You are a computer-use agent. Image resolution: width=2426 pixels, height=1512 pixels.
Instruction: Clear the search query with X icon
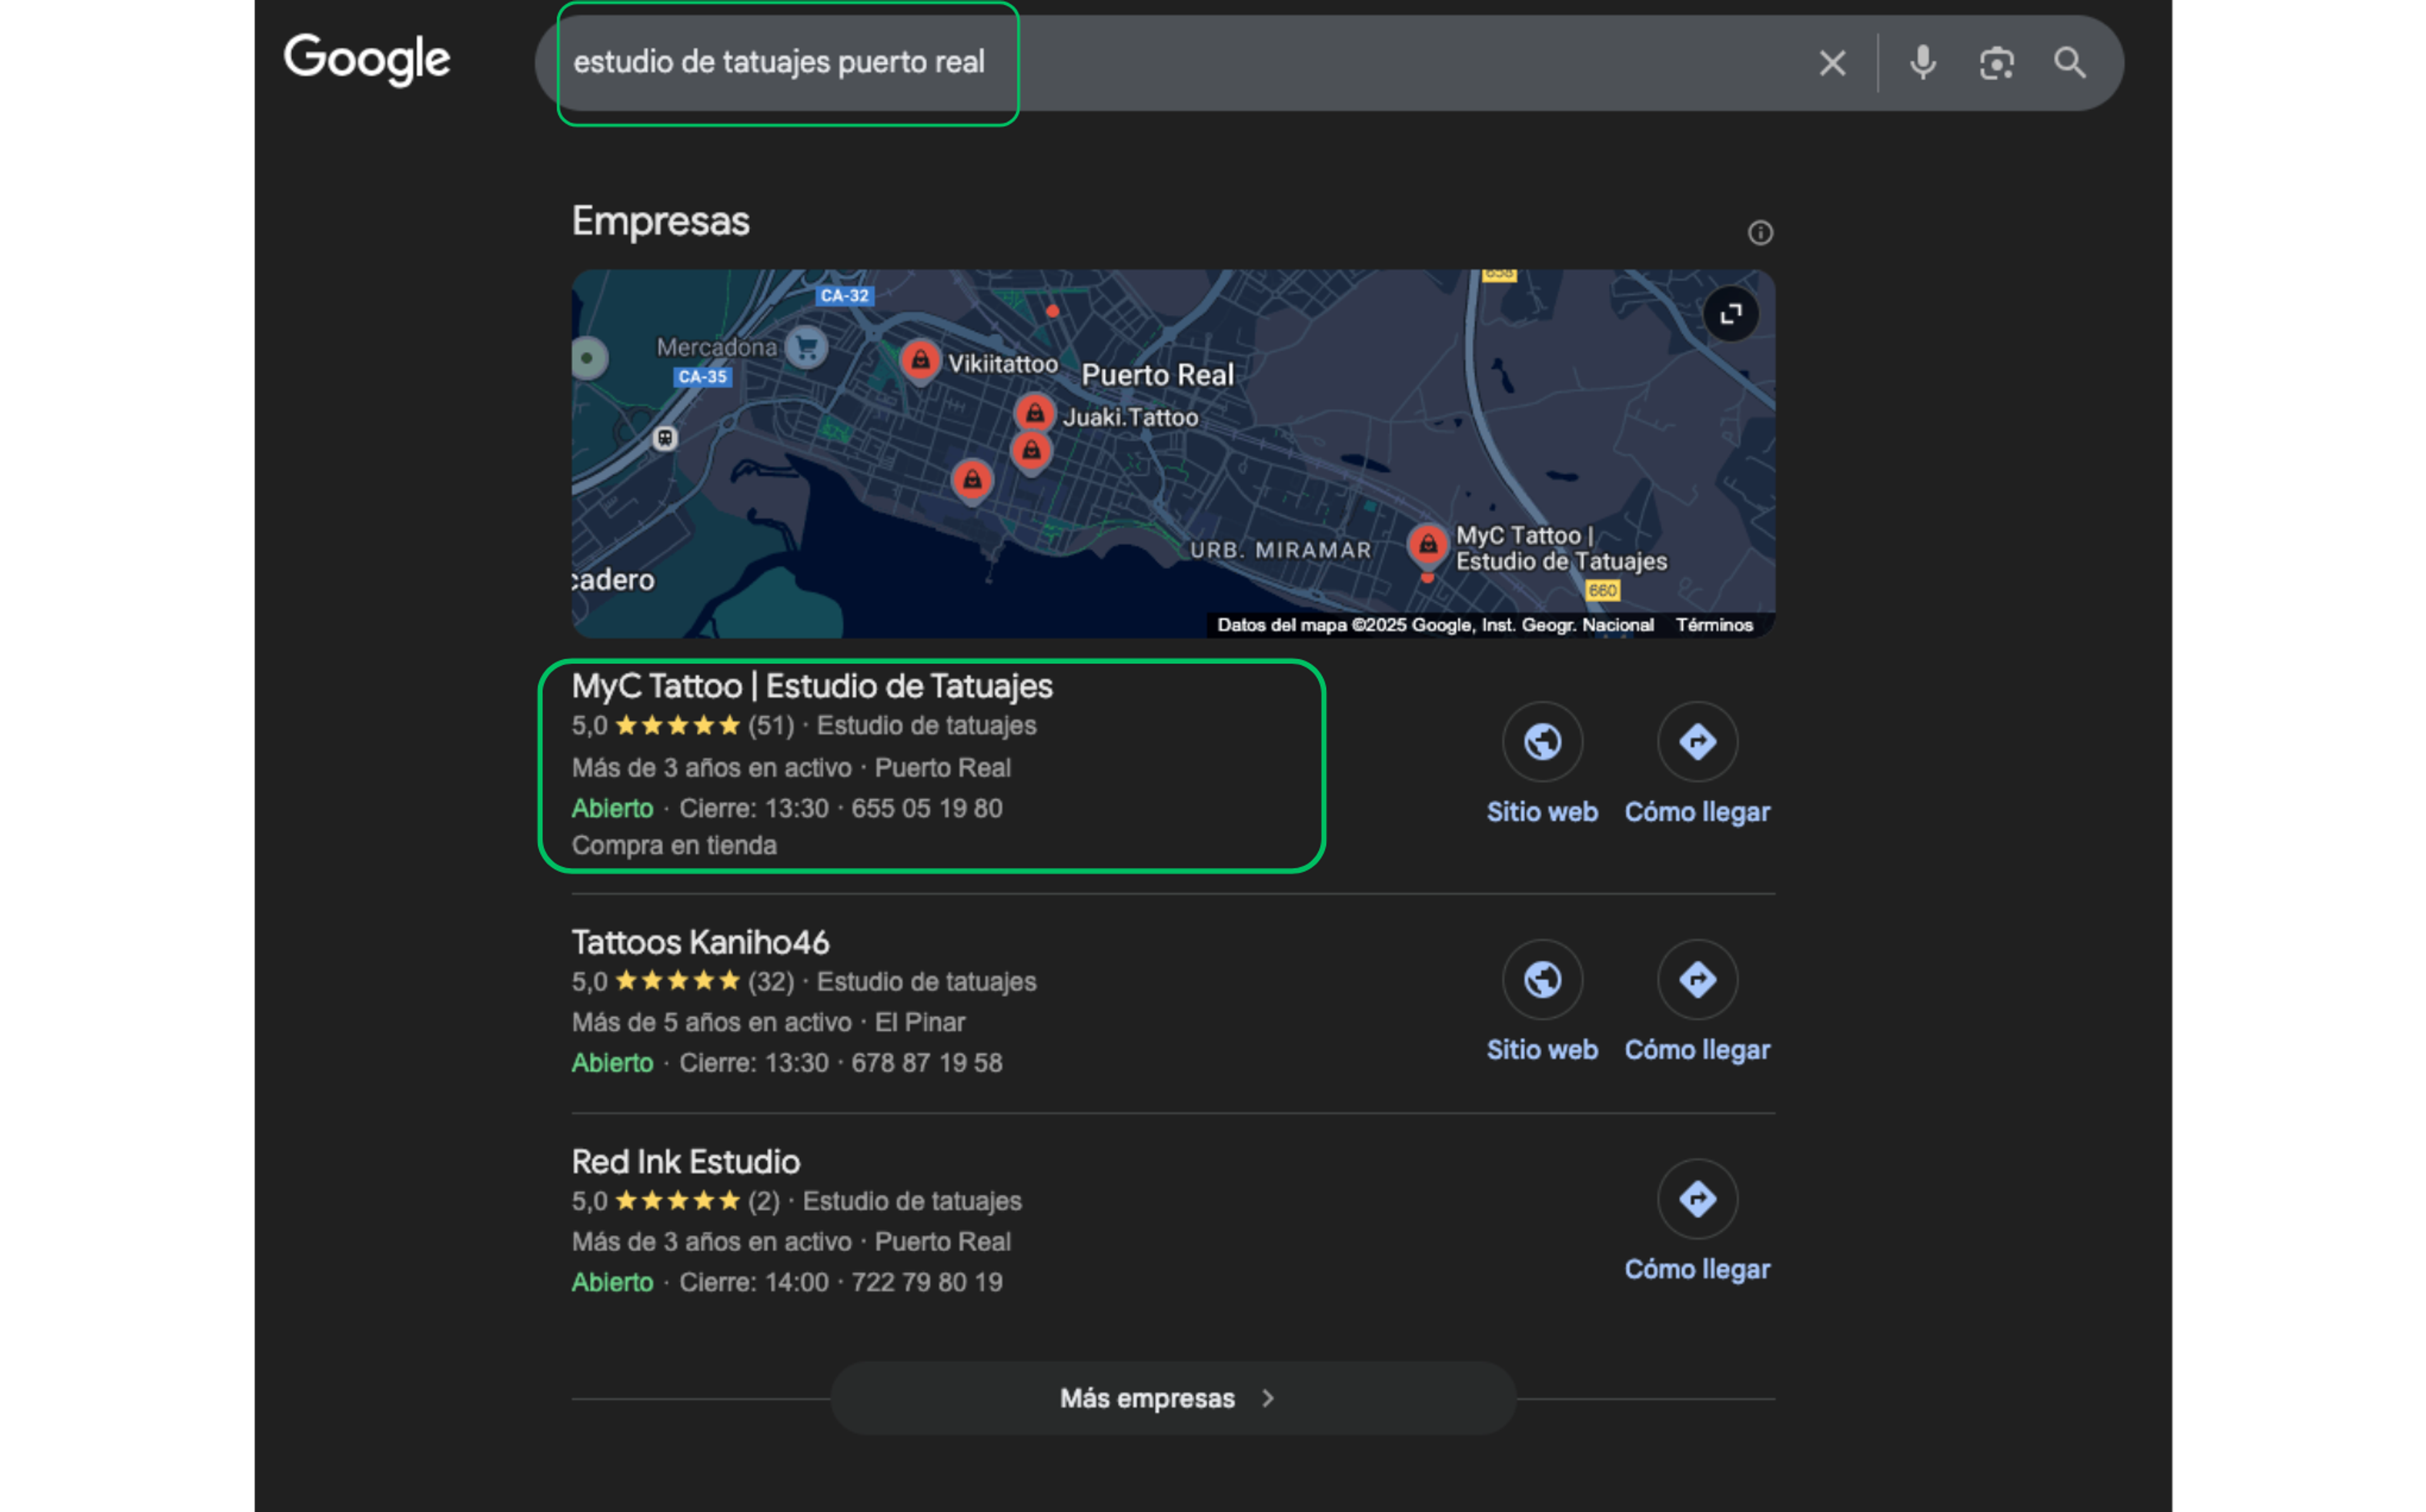coord(1832,63)
